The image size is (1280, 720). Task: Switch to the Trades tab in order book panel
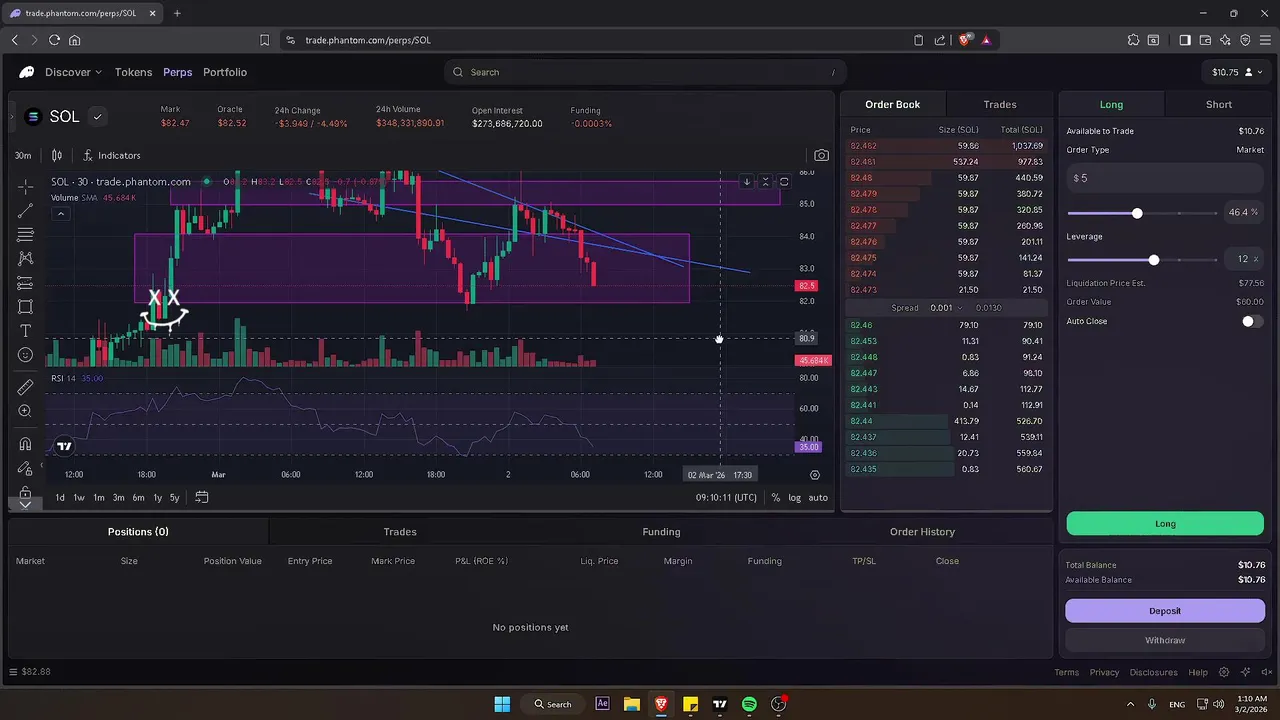point(1000,104)
